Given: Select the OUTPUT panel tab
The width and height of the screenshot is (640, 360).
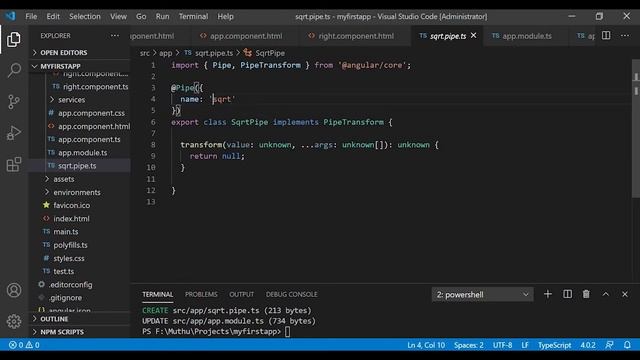Looking at the screenshot, I should (242, 294).
